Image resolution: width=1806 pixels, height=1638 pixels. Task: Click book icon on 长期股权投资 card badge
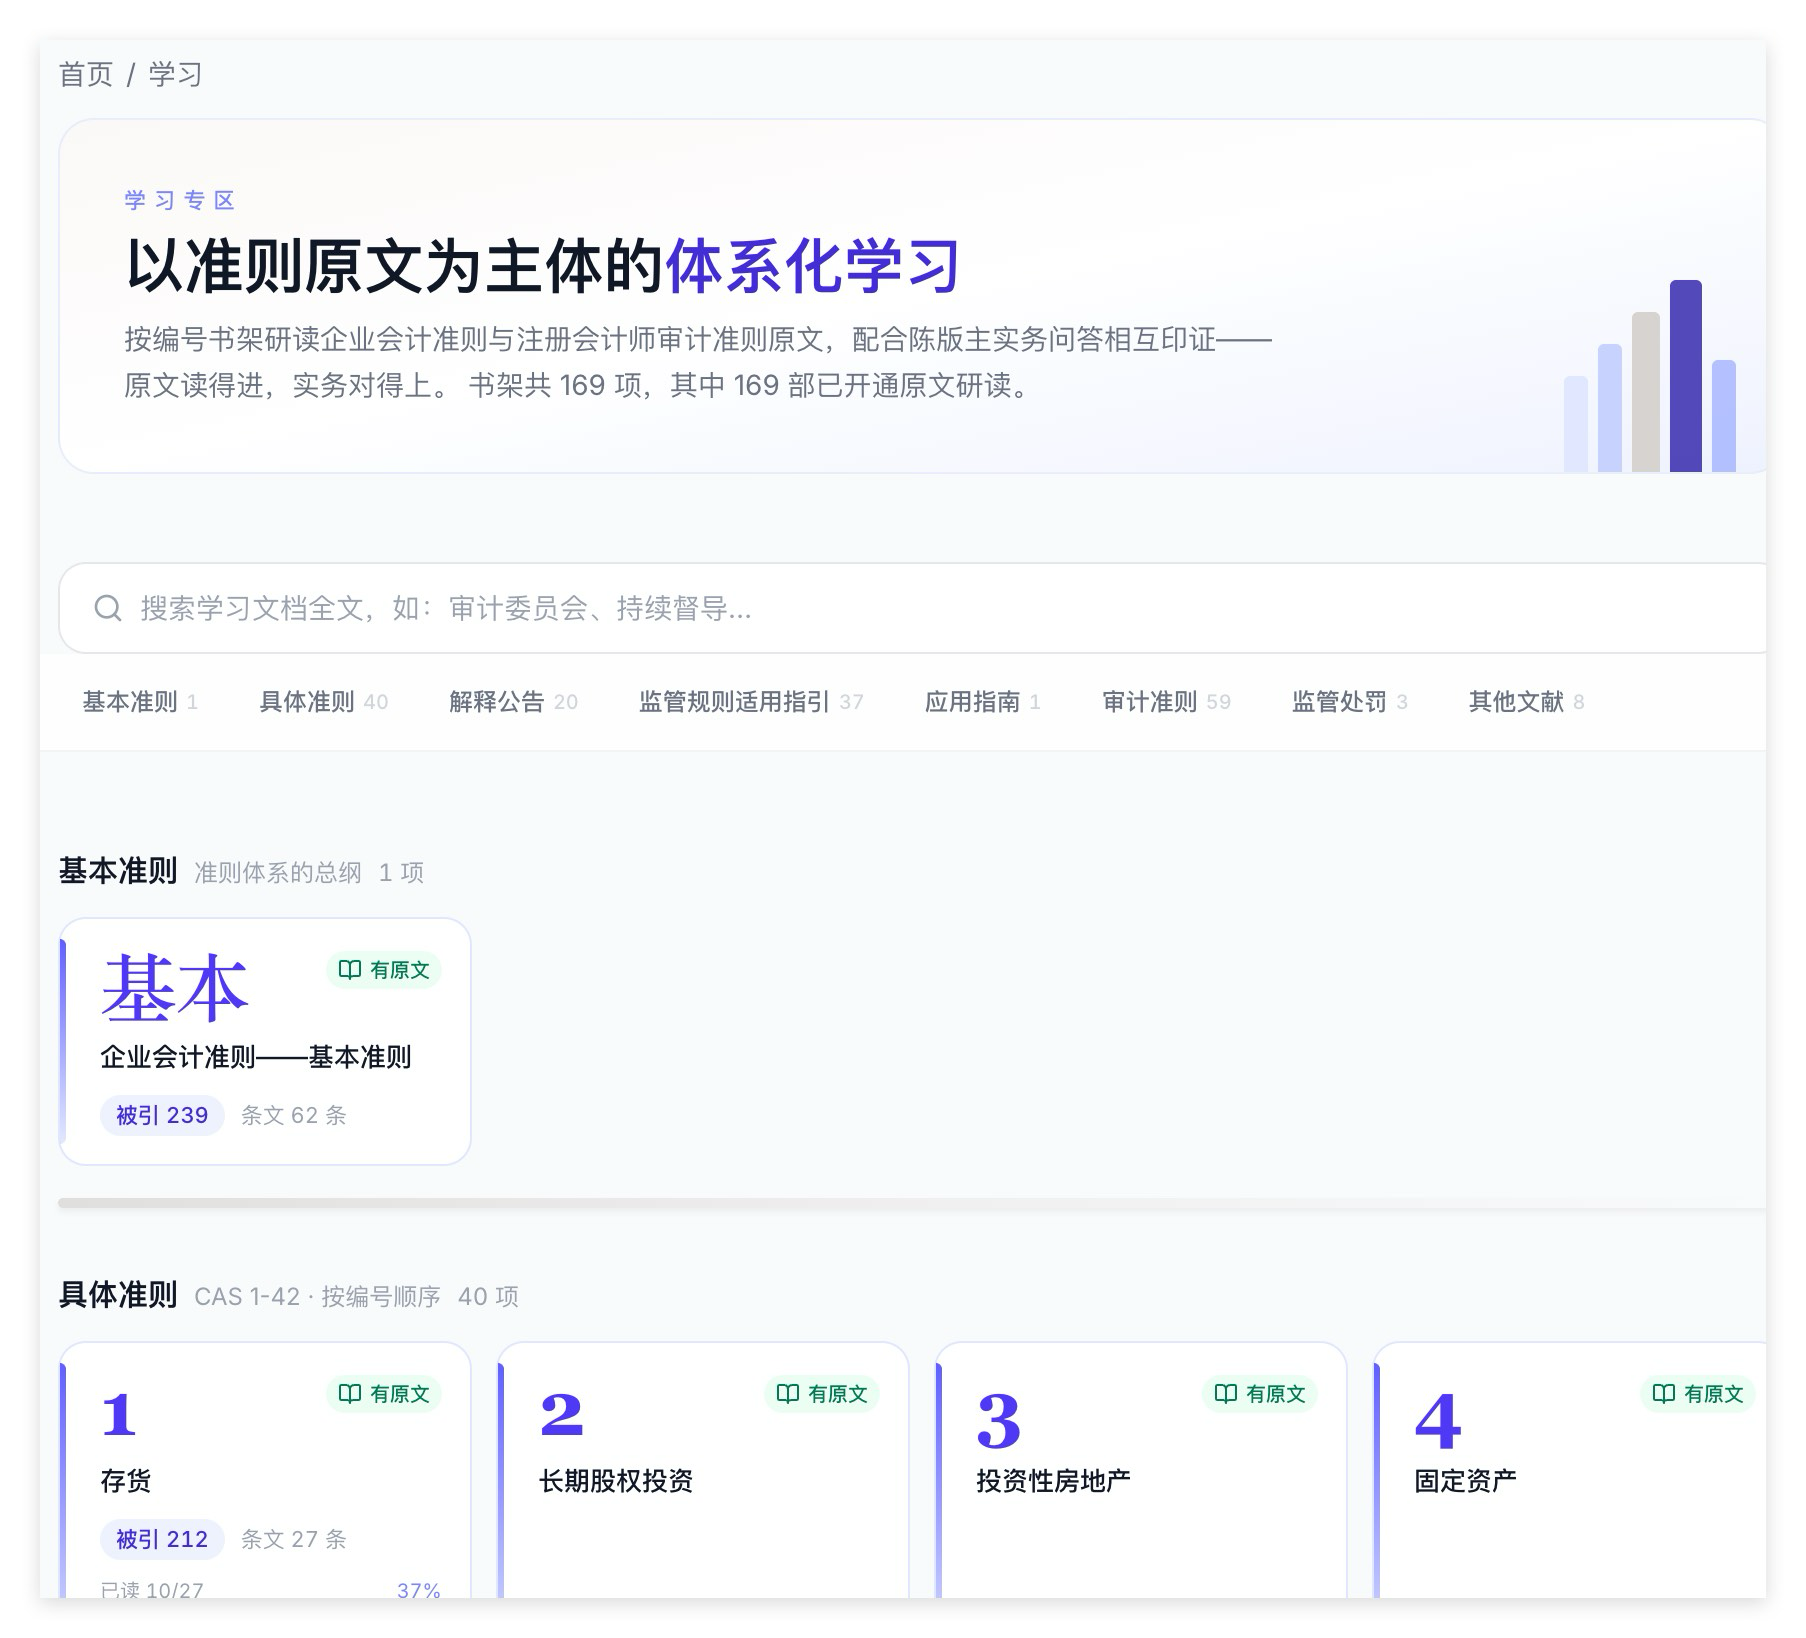point(788,1394)
